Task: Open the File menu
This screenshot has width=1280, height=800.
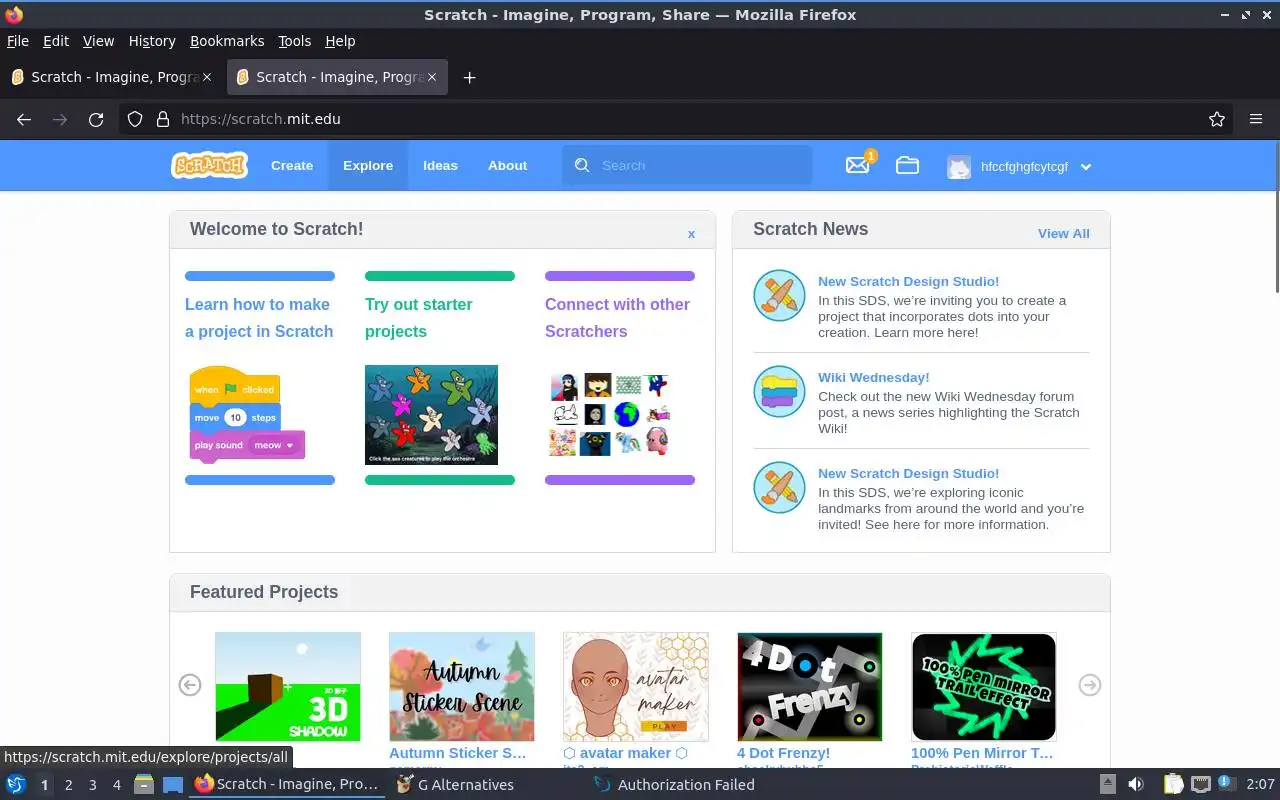Action: tap(18, 41)
